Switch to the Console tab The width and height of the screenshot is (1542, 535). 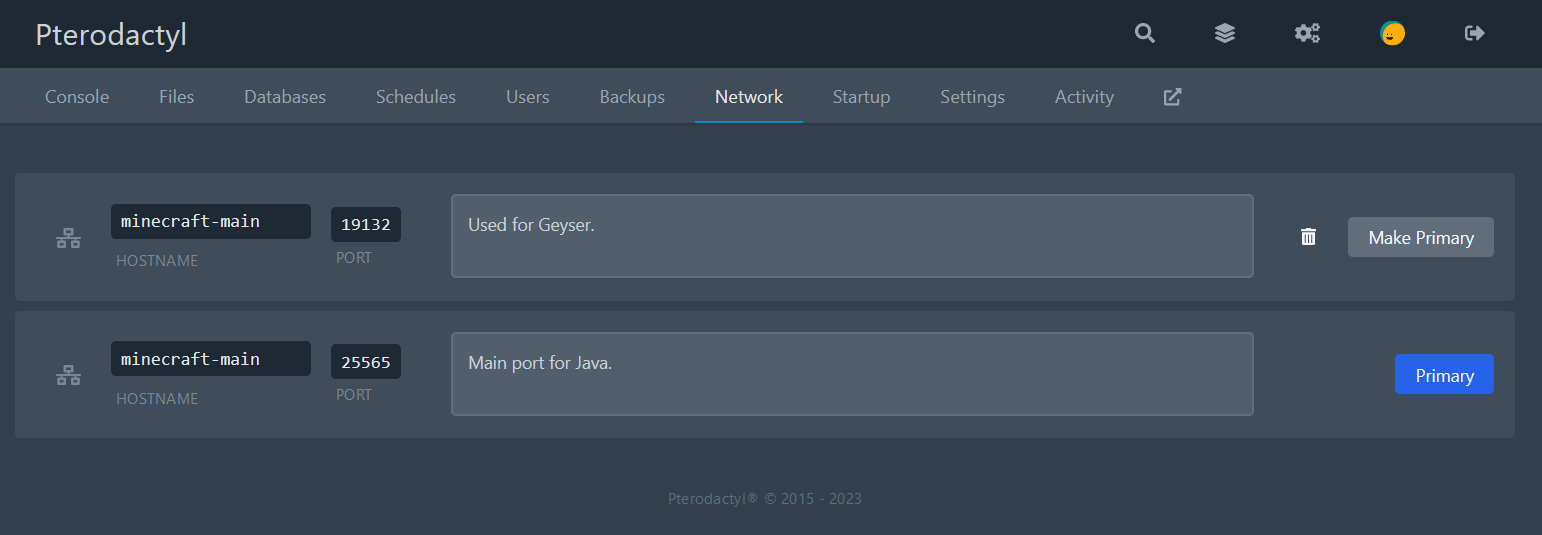point(77,97)
